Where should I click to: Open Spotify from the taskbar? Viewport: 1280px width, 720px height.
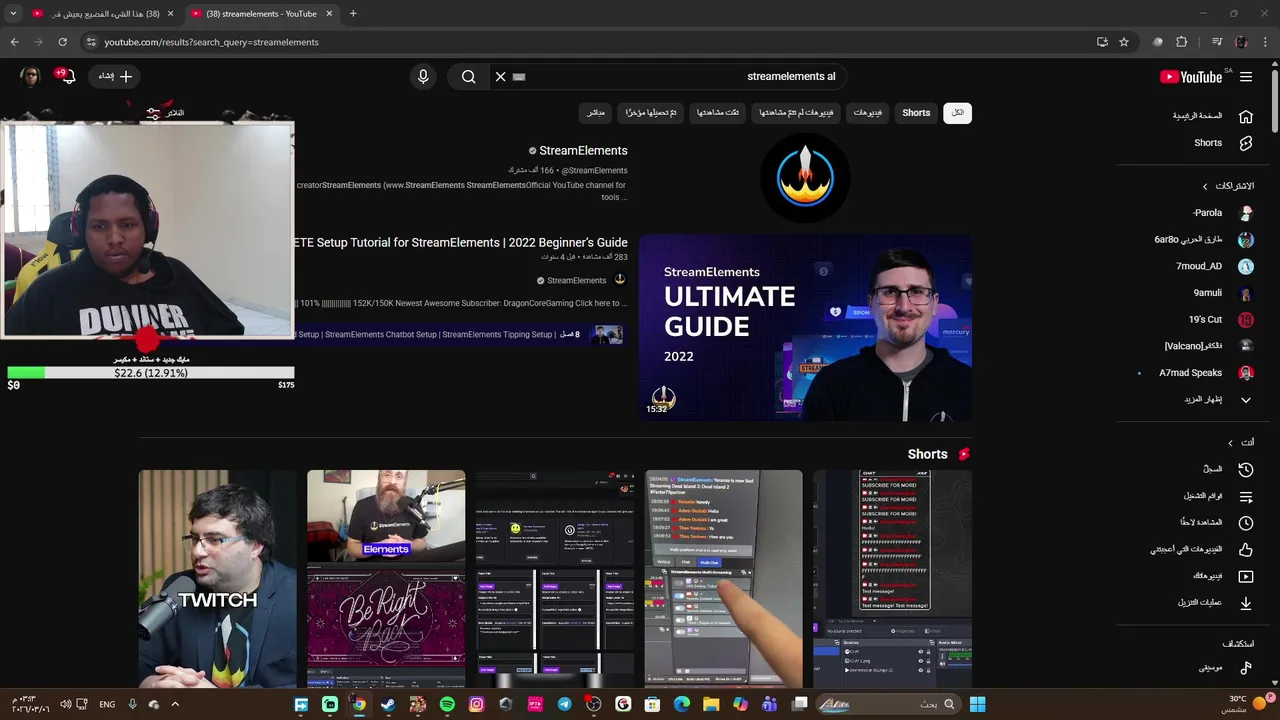click(447, 704)
